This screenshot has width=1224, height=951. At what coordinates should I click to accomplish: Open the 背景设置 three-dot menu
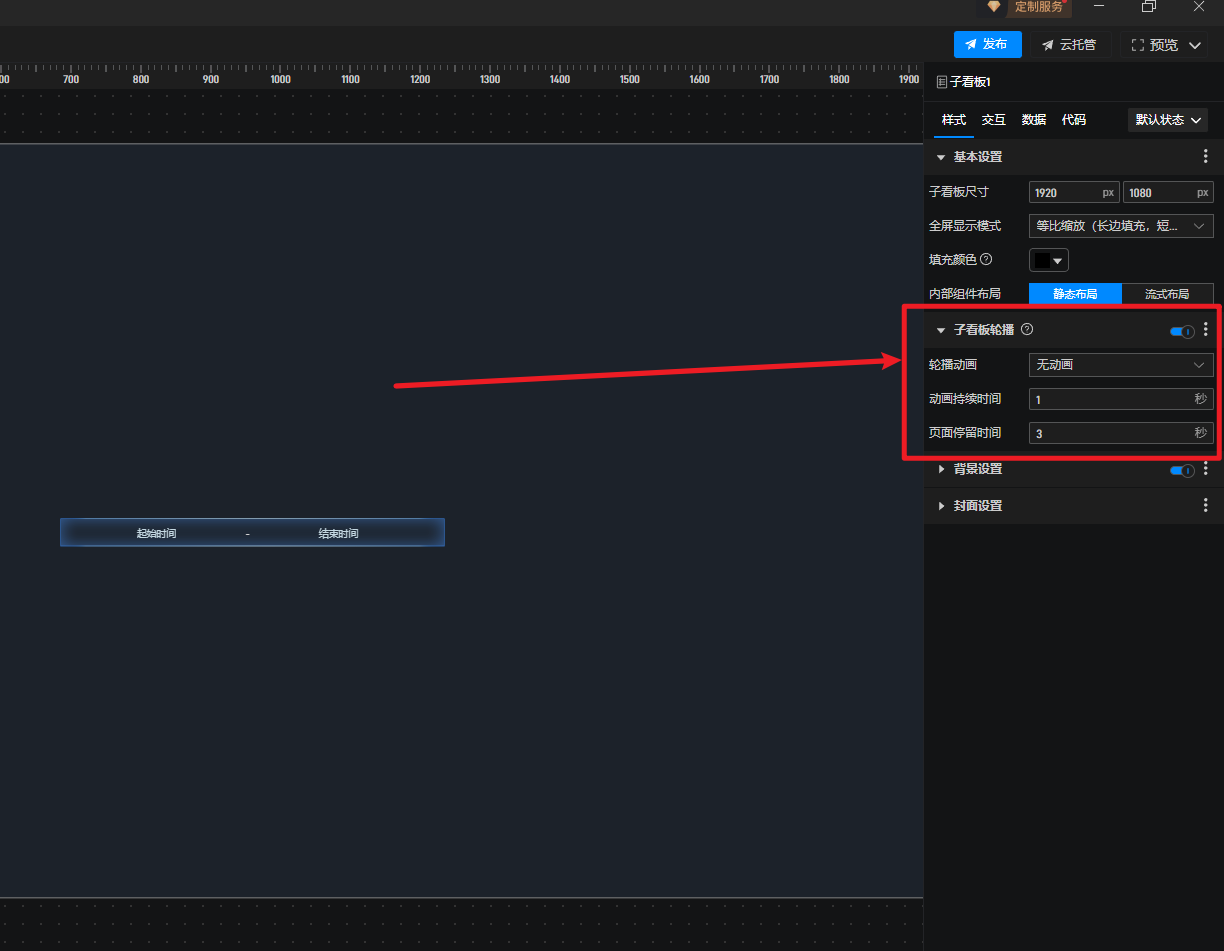[x=1205, y=469]
